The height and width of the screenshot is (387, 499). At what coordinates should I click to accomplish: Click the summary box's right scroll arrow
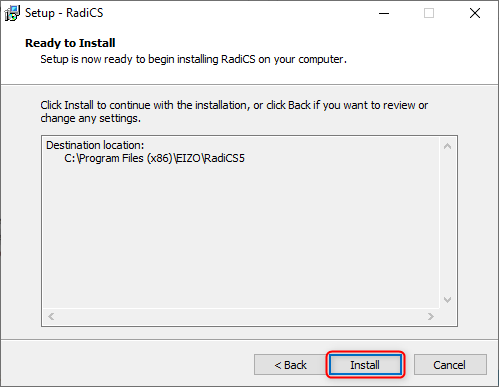point(431,316)
